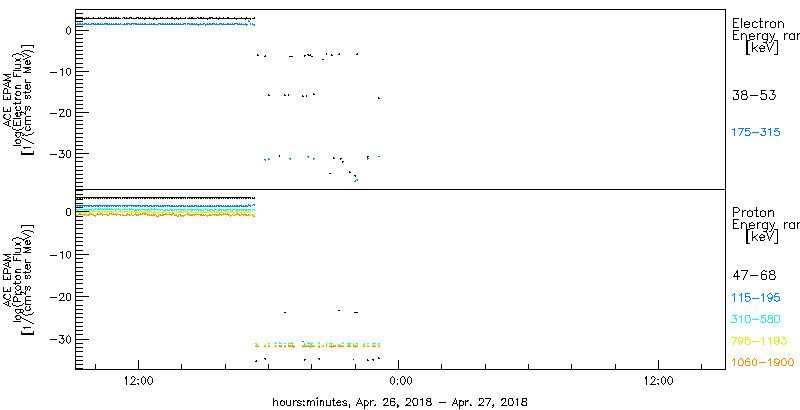Select the blue 115-195 proton legend label
Viewport: 800px width, 410px height.
tap(756, 298)
